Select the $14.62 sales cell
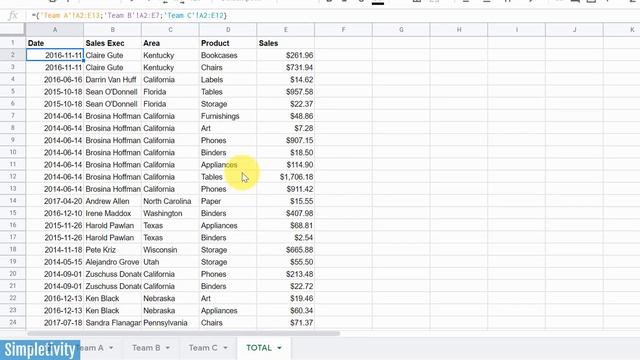This screenshot has width=640, height=360. pos(286,80)
